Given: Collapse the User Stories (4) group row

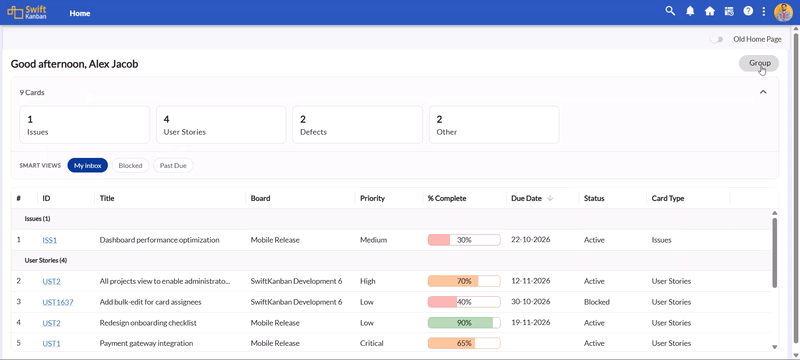Looking at the screenshot, I should (x=390, y=260).
